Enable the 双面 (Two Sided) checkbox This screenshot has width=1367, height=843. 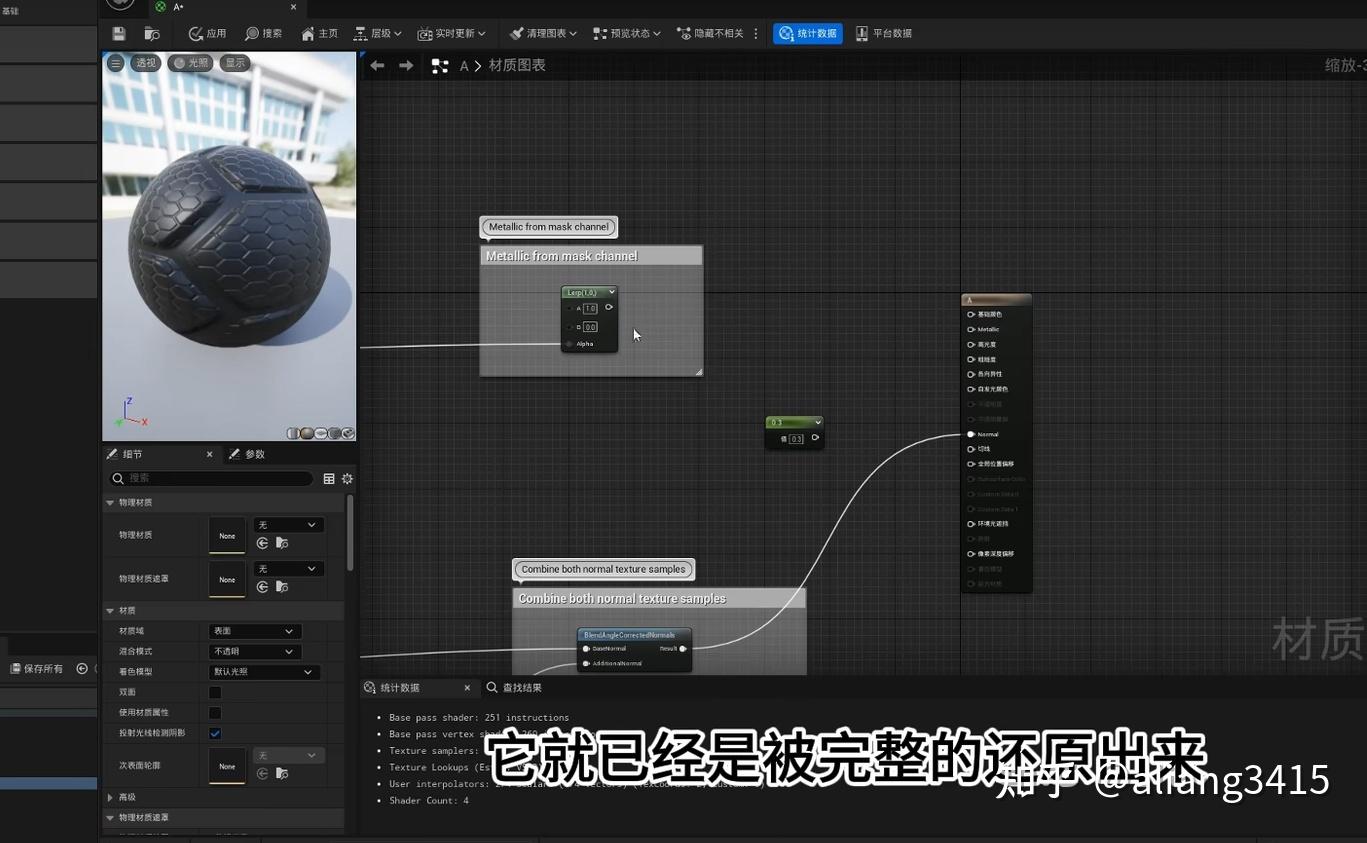[x=215, y=692]
